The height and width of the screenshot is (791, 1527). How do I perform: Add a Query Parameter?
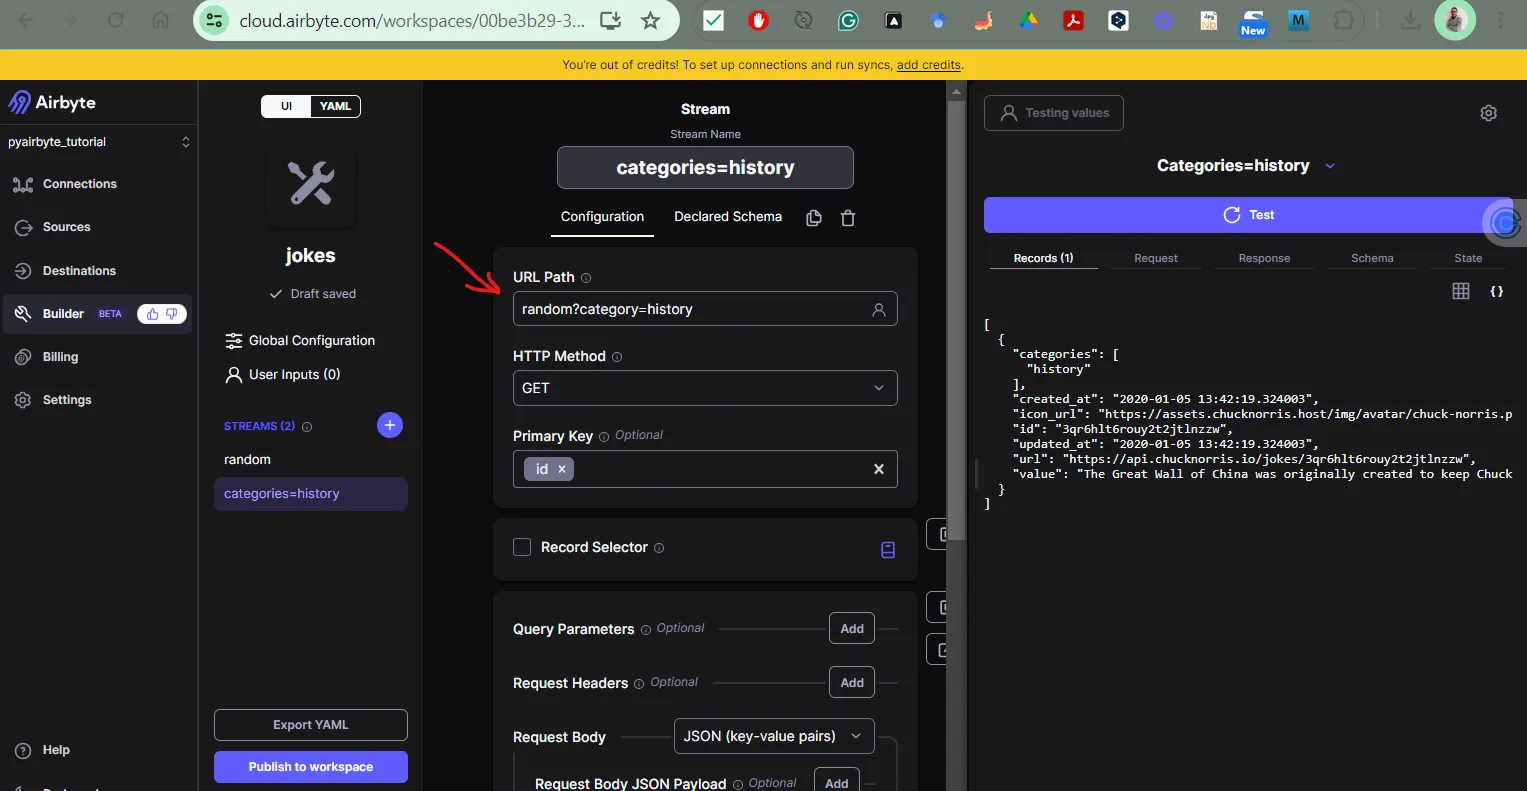click(x=852, y=629)
